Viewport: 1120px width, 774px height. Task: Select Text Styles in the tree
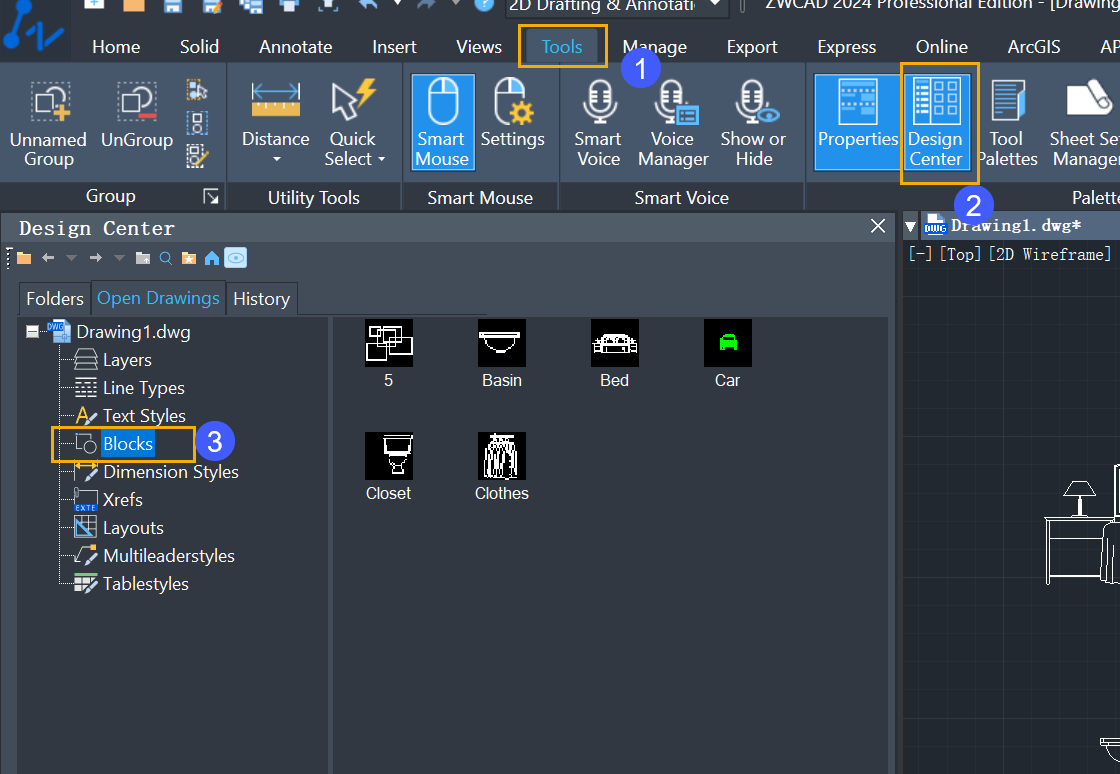click(x=144, y=416)
